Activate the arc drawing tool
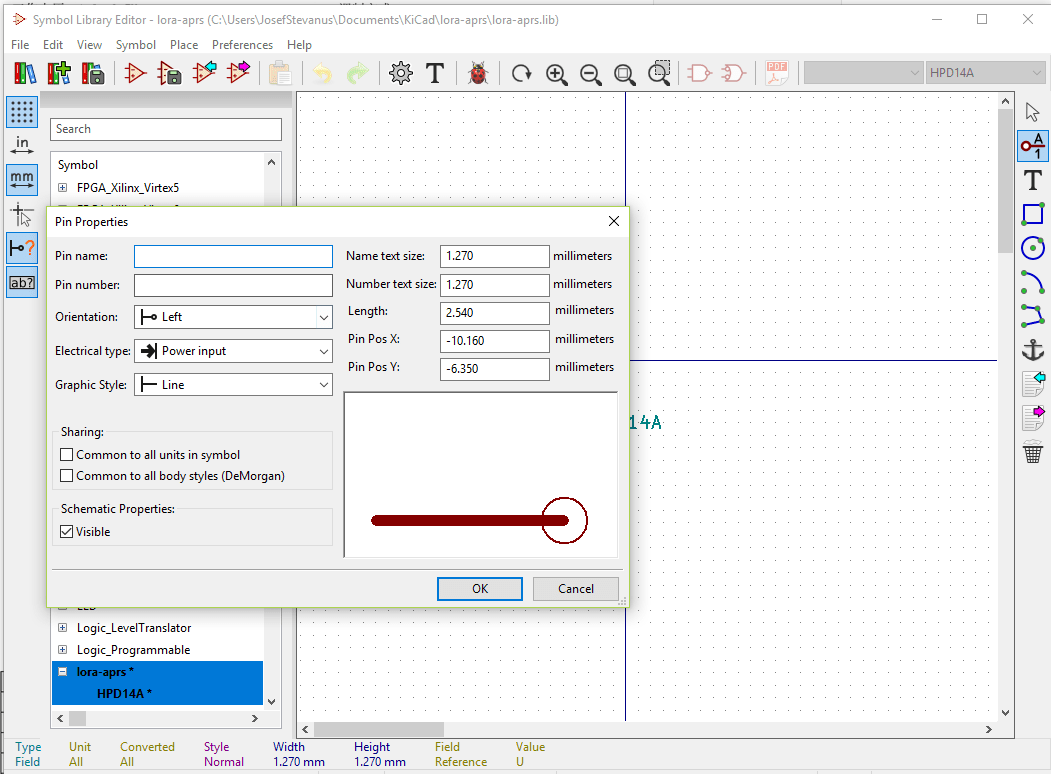 pyautogui.click(x=1033, y=282)
